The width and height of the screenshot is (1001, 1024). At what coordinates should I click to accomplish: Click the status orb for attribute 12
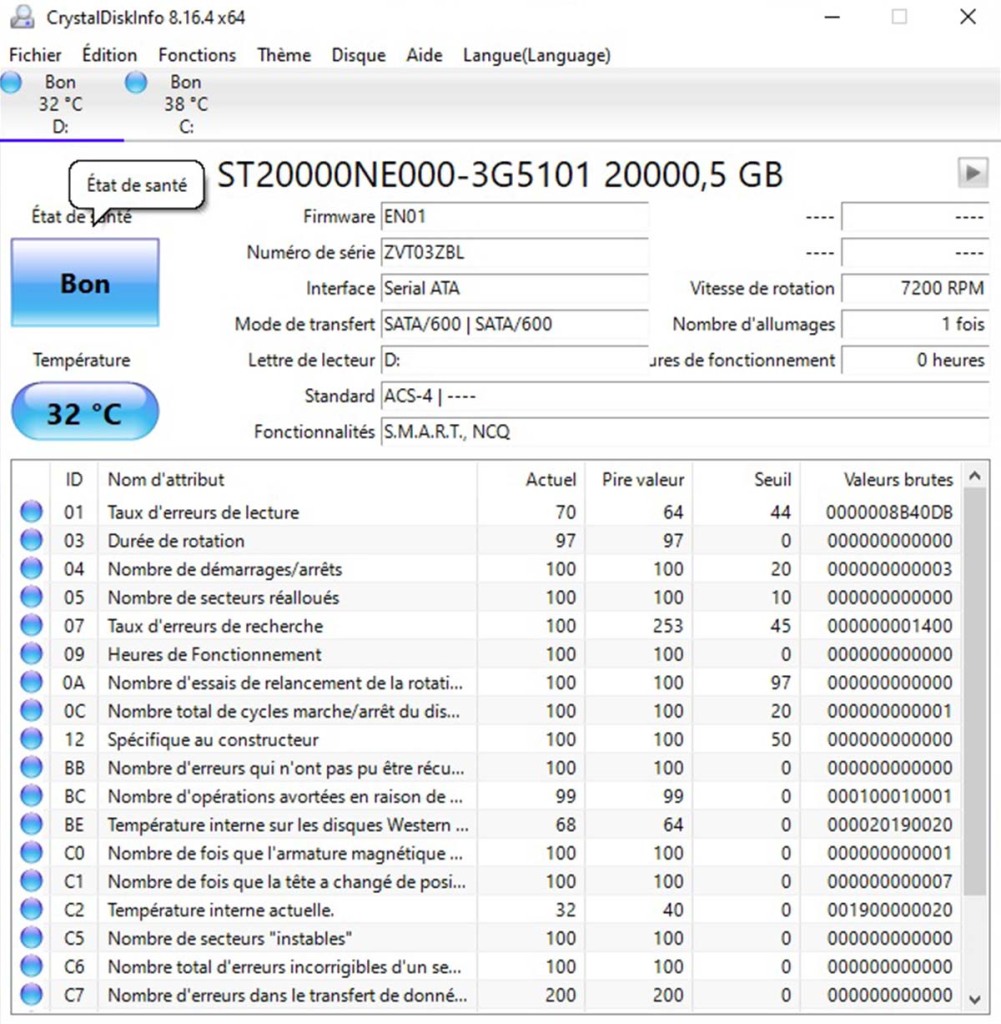31,739
